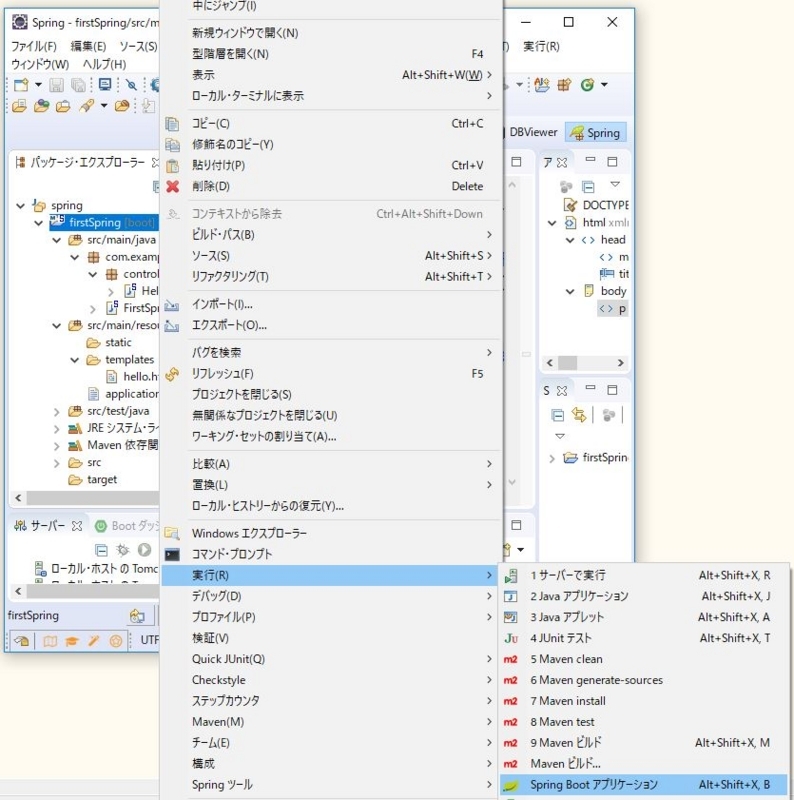
Task: Select サーバー view tab
Action: (47, 526)
